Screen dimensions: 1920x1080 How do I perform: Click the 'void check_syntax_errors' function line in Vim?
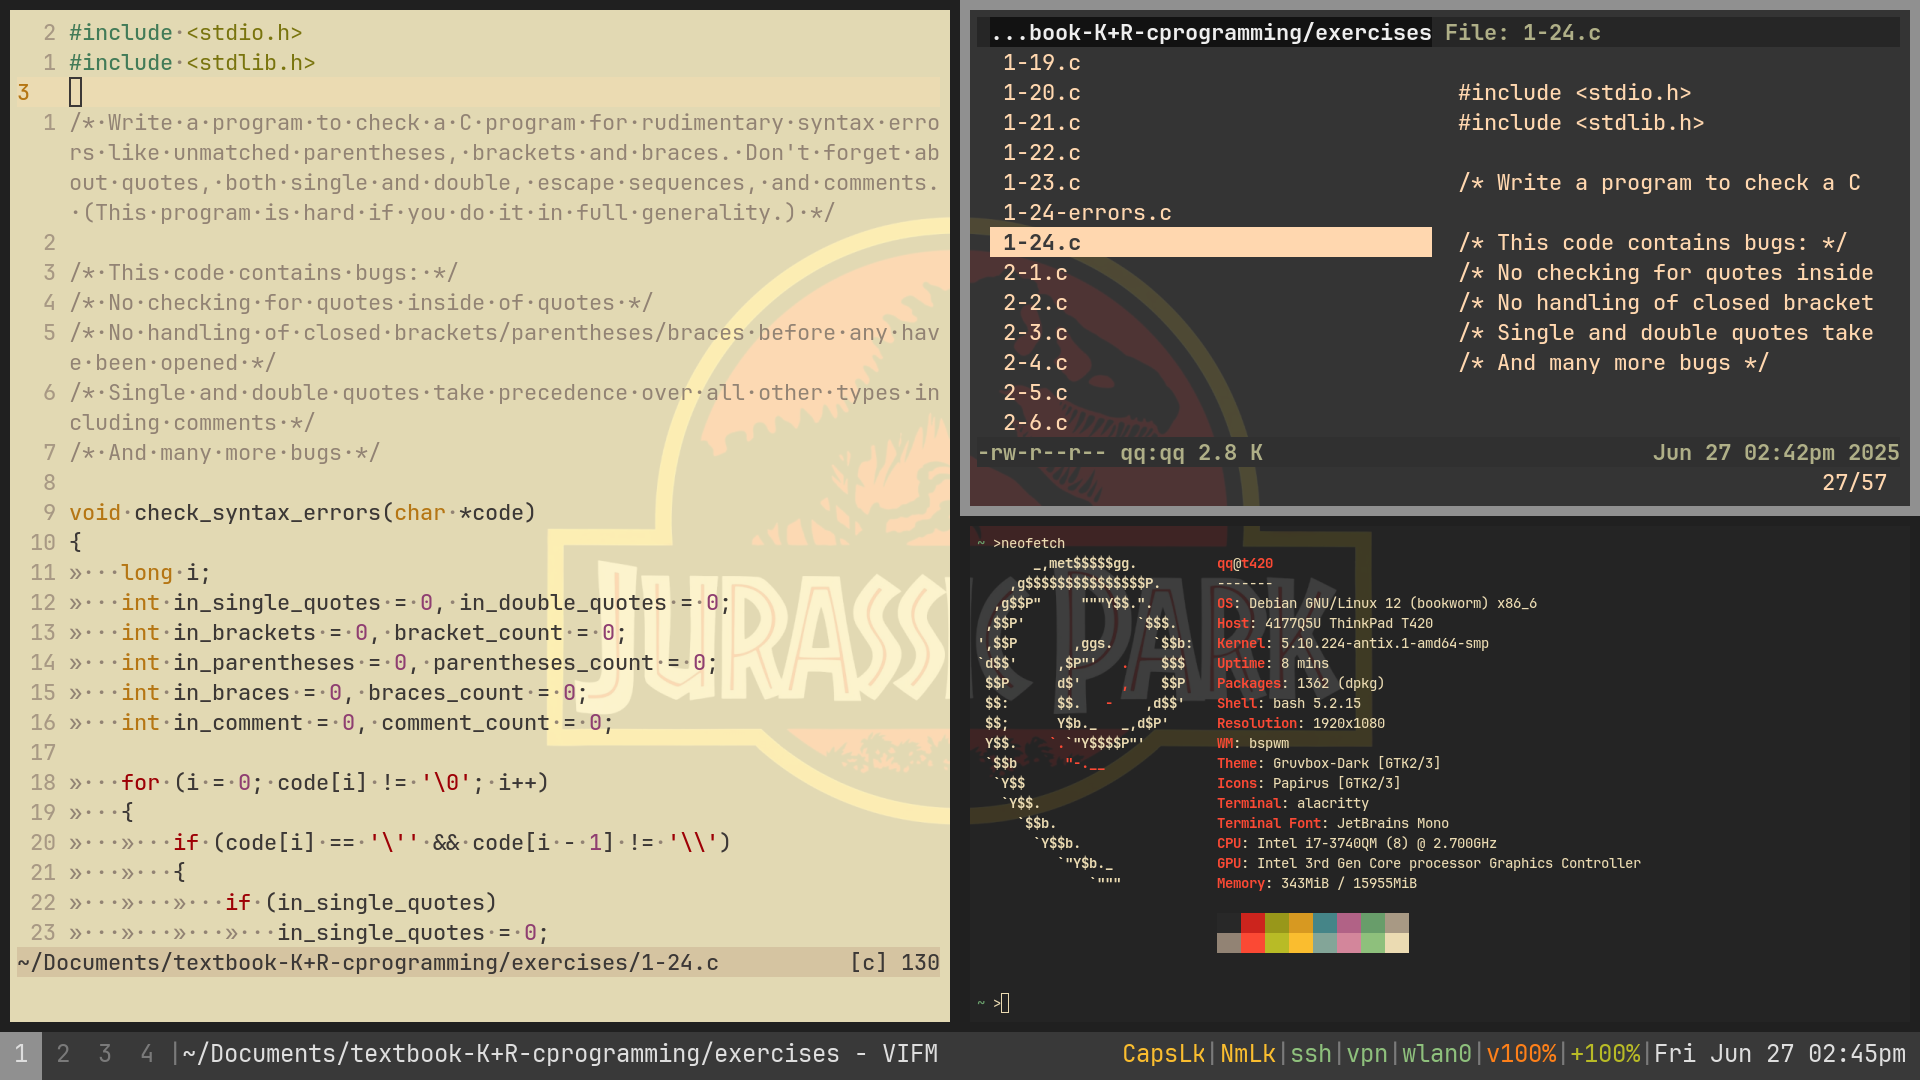tap(302, 513)
